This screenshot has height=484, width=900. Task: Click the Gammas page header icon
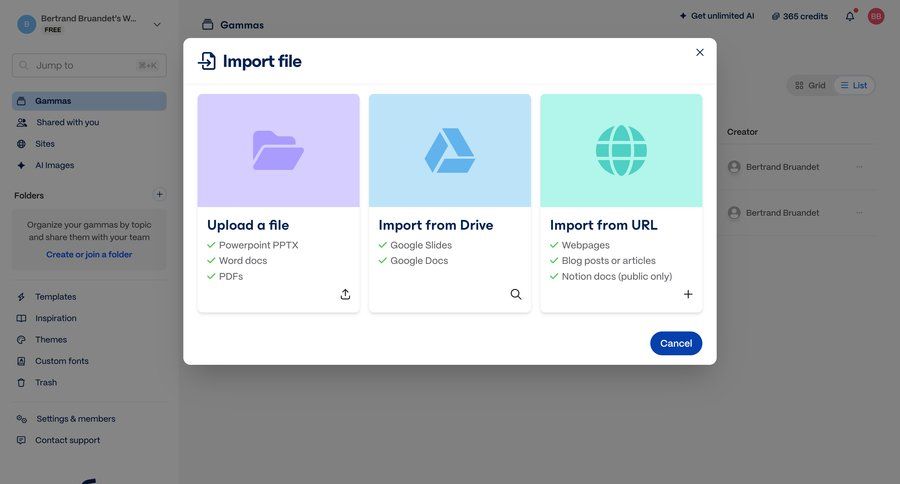click(x=208, y=25)
